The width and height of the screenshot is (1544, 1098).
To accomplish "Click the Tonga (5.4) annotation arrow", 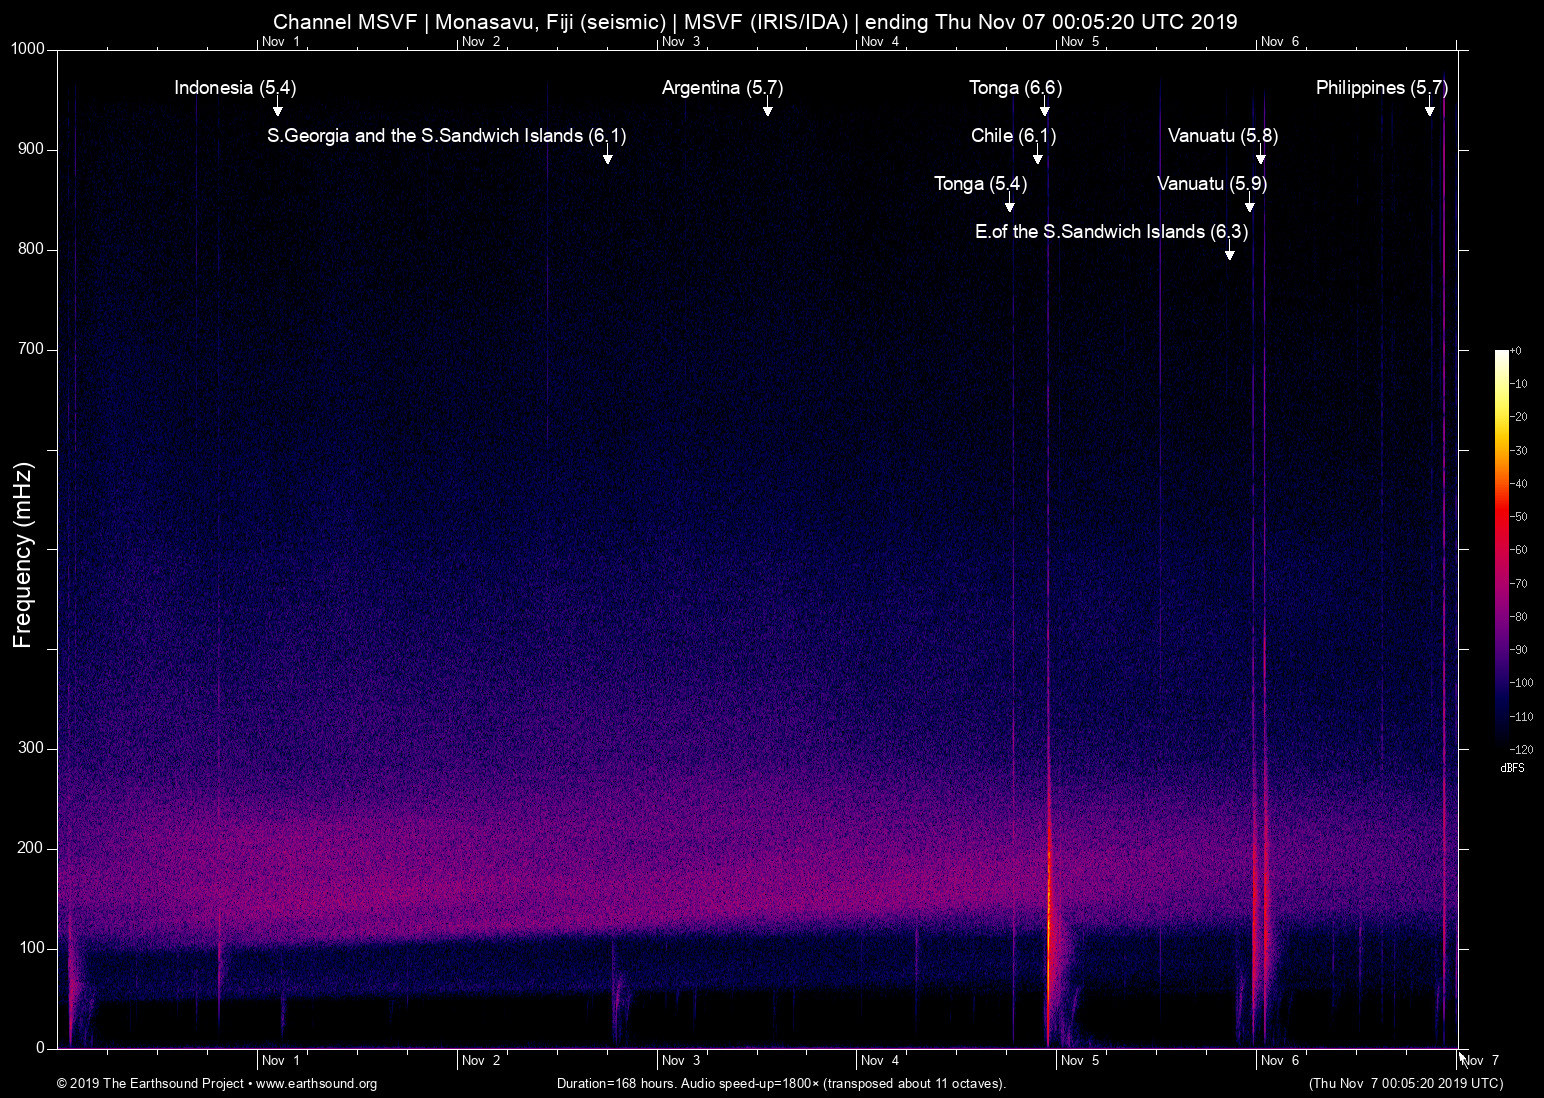I will coord(1009,202).
